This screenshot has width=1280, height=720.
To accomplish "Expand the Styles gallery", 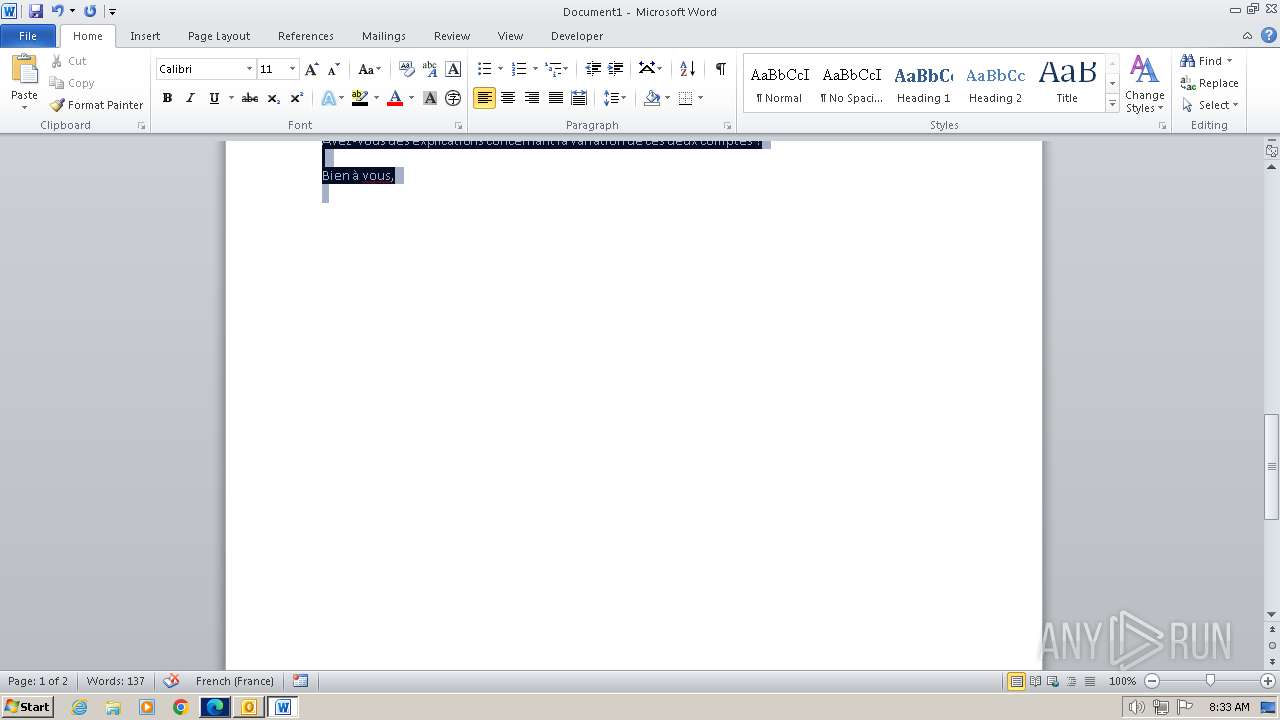I will coord(1112,104).
